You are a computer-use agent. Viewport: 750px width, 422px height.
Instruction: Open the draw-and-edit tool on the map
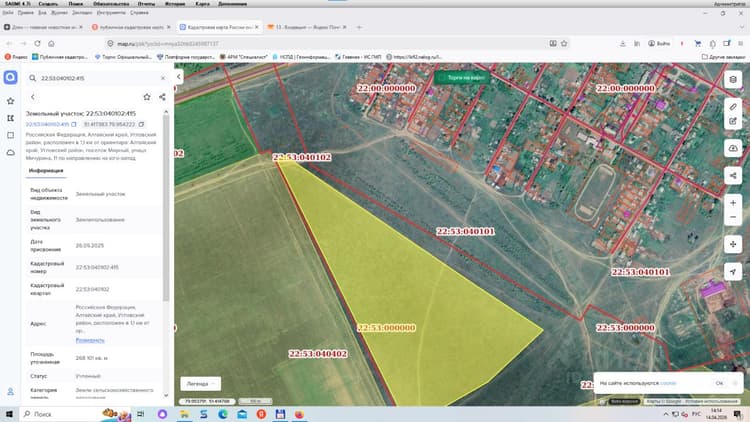click(x=733, y=122)
